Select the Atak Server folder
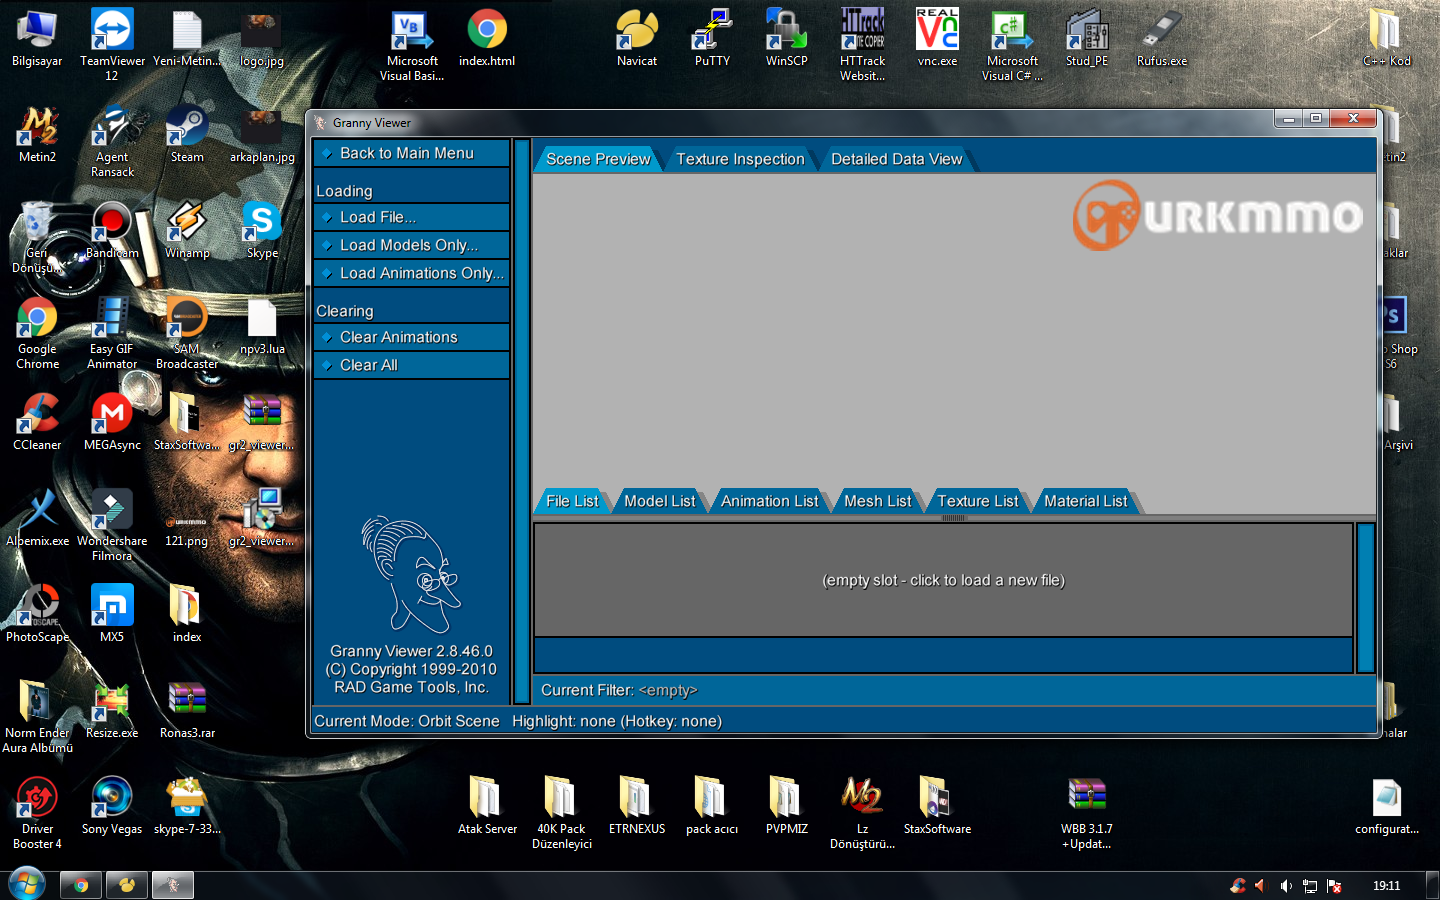The height and width of the screenshot is (900, 1440). 487,807
